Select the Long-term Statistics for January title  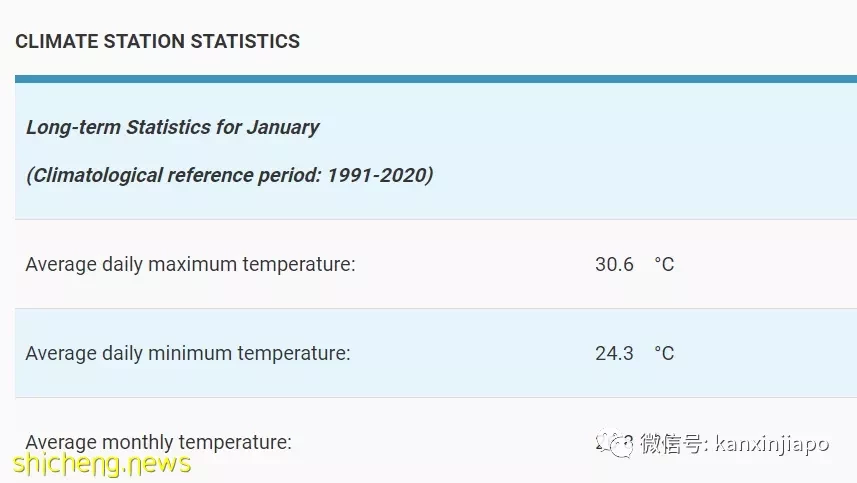(173, 127)
